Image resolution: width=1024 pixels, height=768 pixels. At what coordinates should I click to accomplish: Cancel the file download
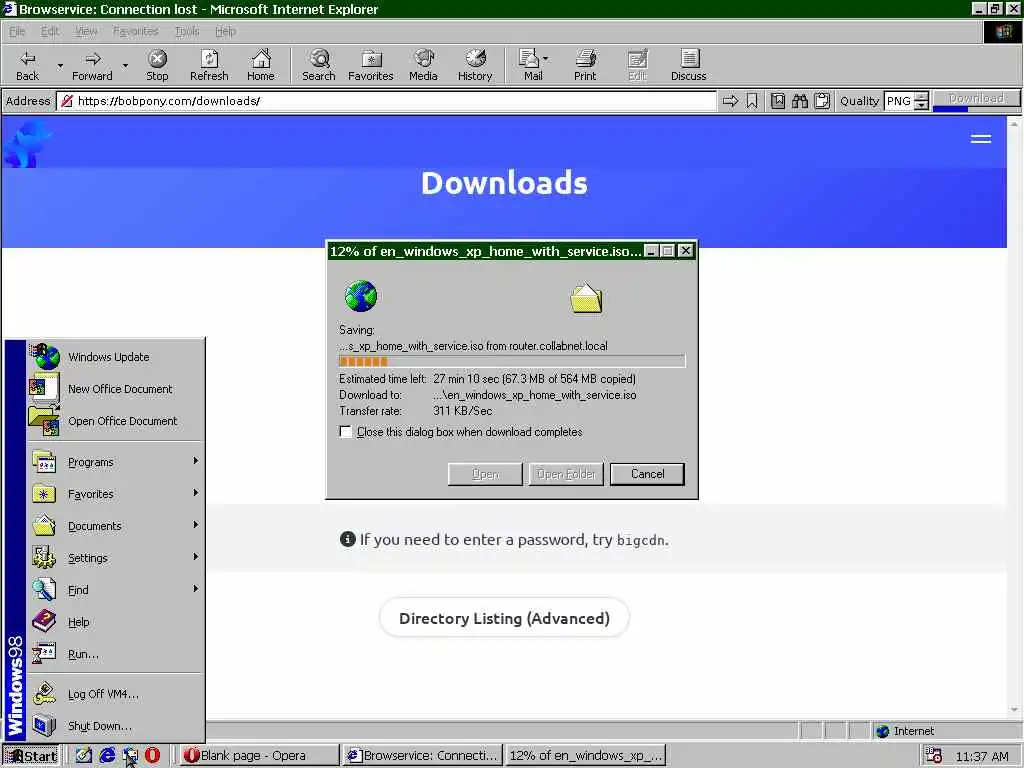[x=647, y=474]
